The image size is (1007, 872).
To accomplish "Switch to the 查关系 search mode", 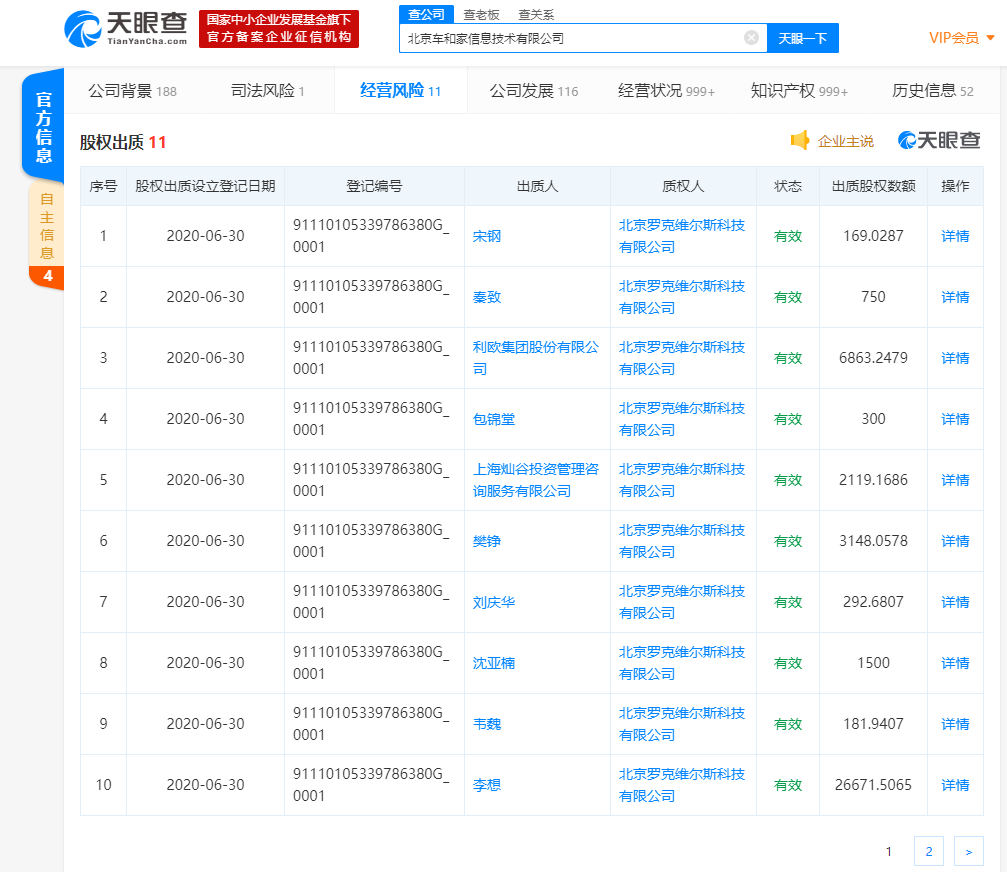I will pos(537,14).
